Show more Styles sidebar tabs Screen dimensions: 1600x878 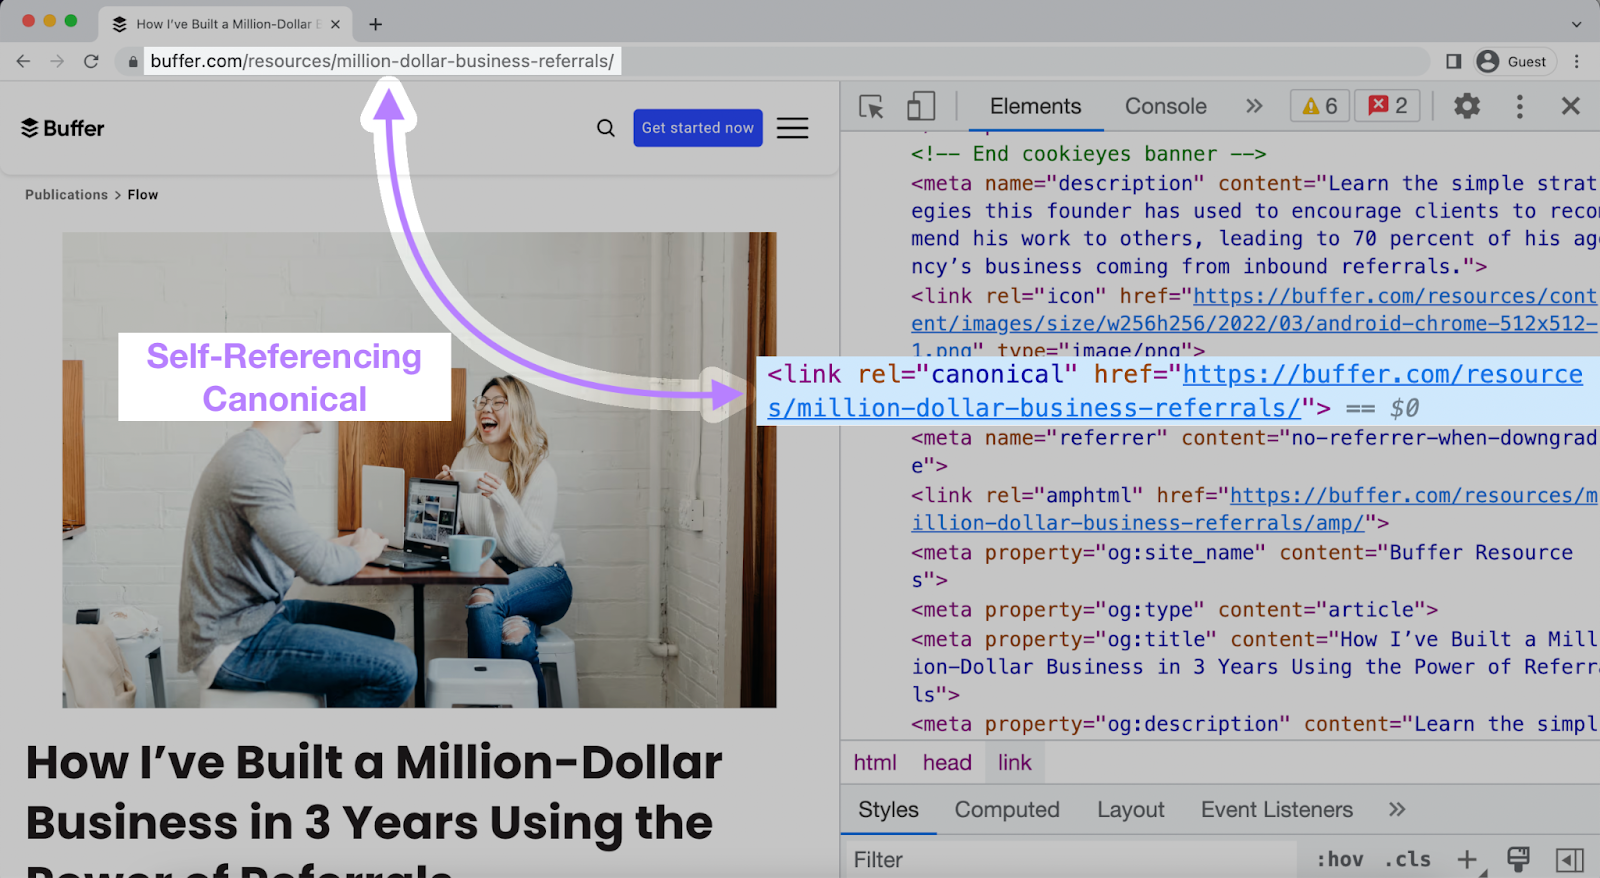1397,810
